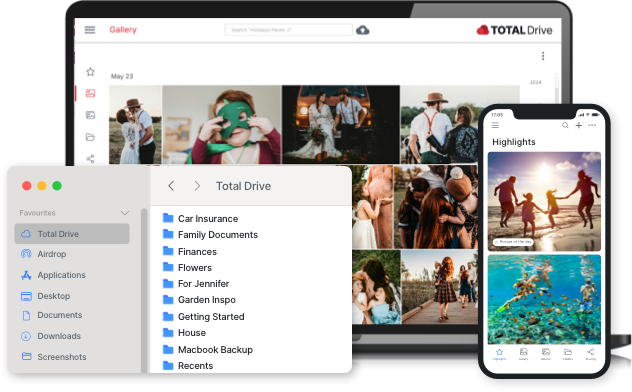Screen dimensions: 632x392
Task: Tap the Sharing tab at phone bottom
Action: click(x=590, y=354)
